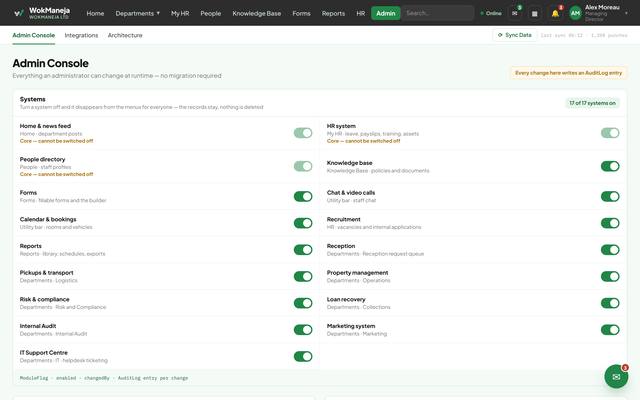Open the HR menu item
The width and height of the screenshot is (640, 400).
coord(361,13)
